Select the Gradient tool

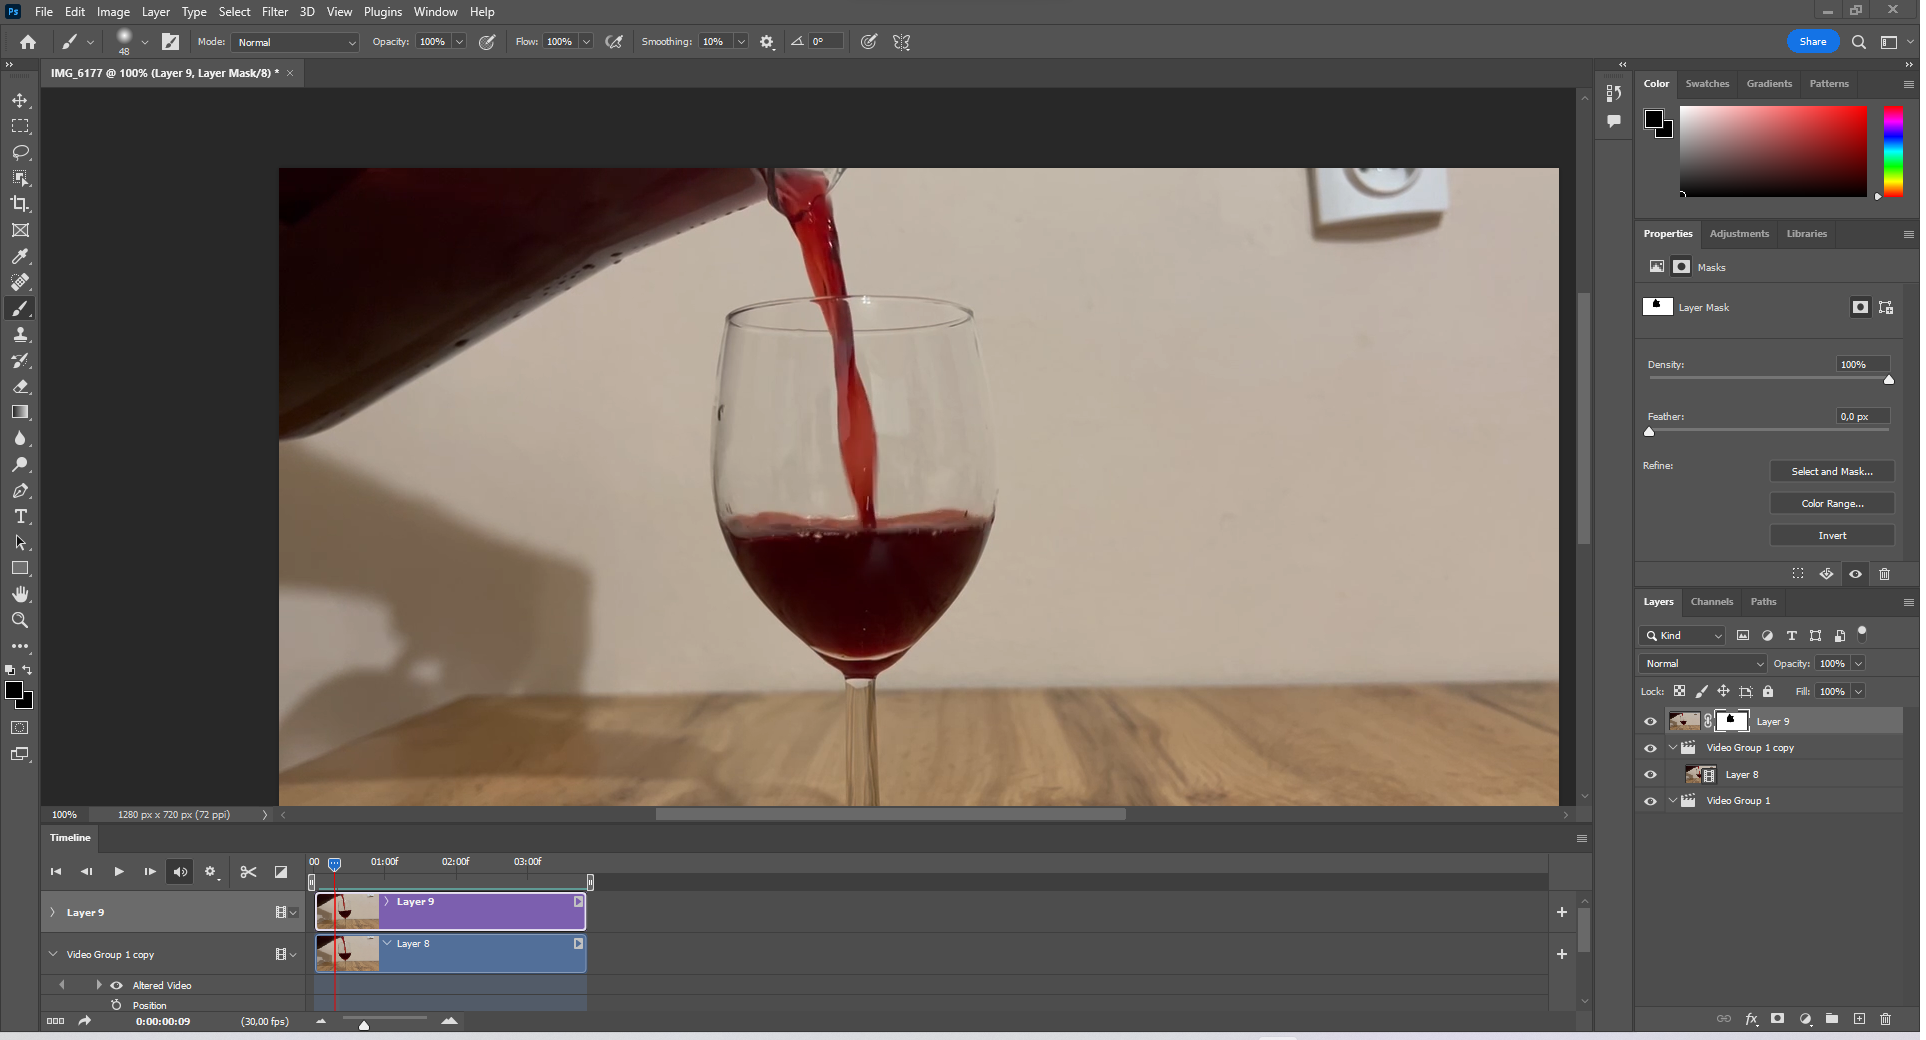pos(20,412)
